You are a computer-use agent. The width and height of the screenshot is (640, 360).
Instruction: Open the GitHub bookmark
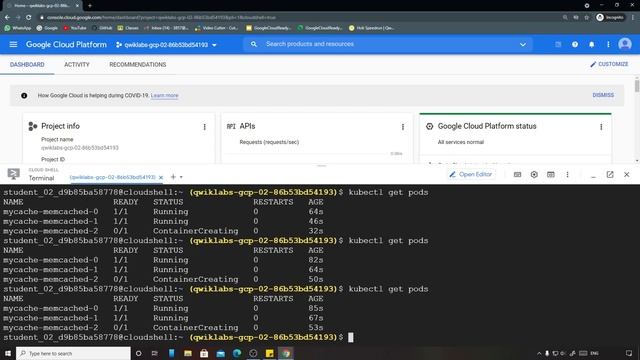click(102, 28)
